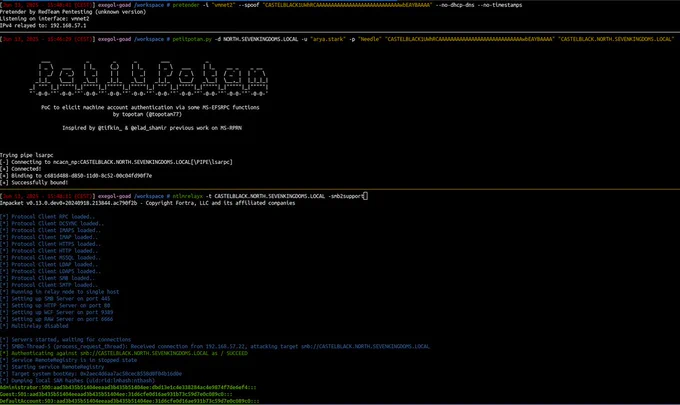Click "Setting up SMB Server on port 445"
Screen dimensions: 680x405
pyautogui.click(x=55, y=299)
